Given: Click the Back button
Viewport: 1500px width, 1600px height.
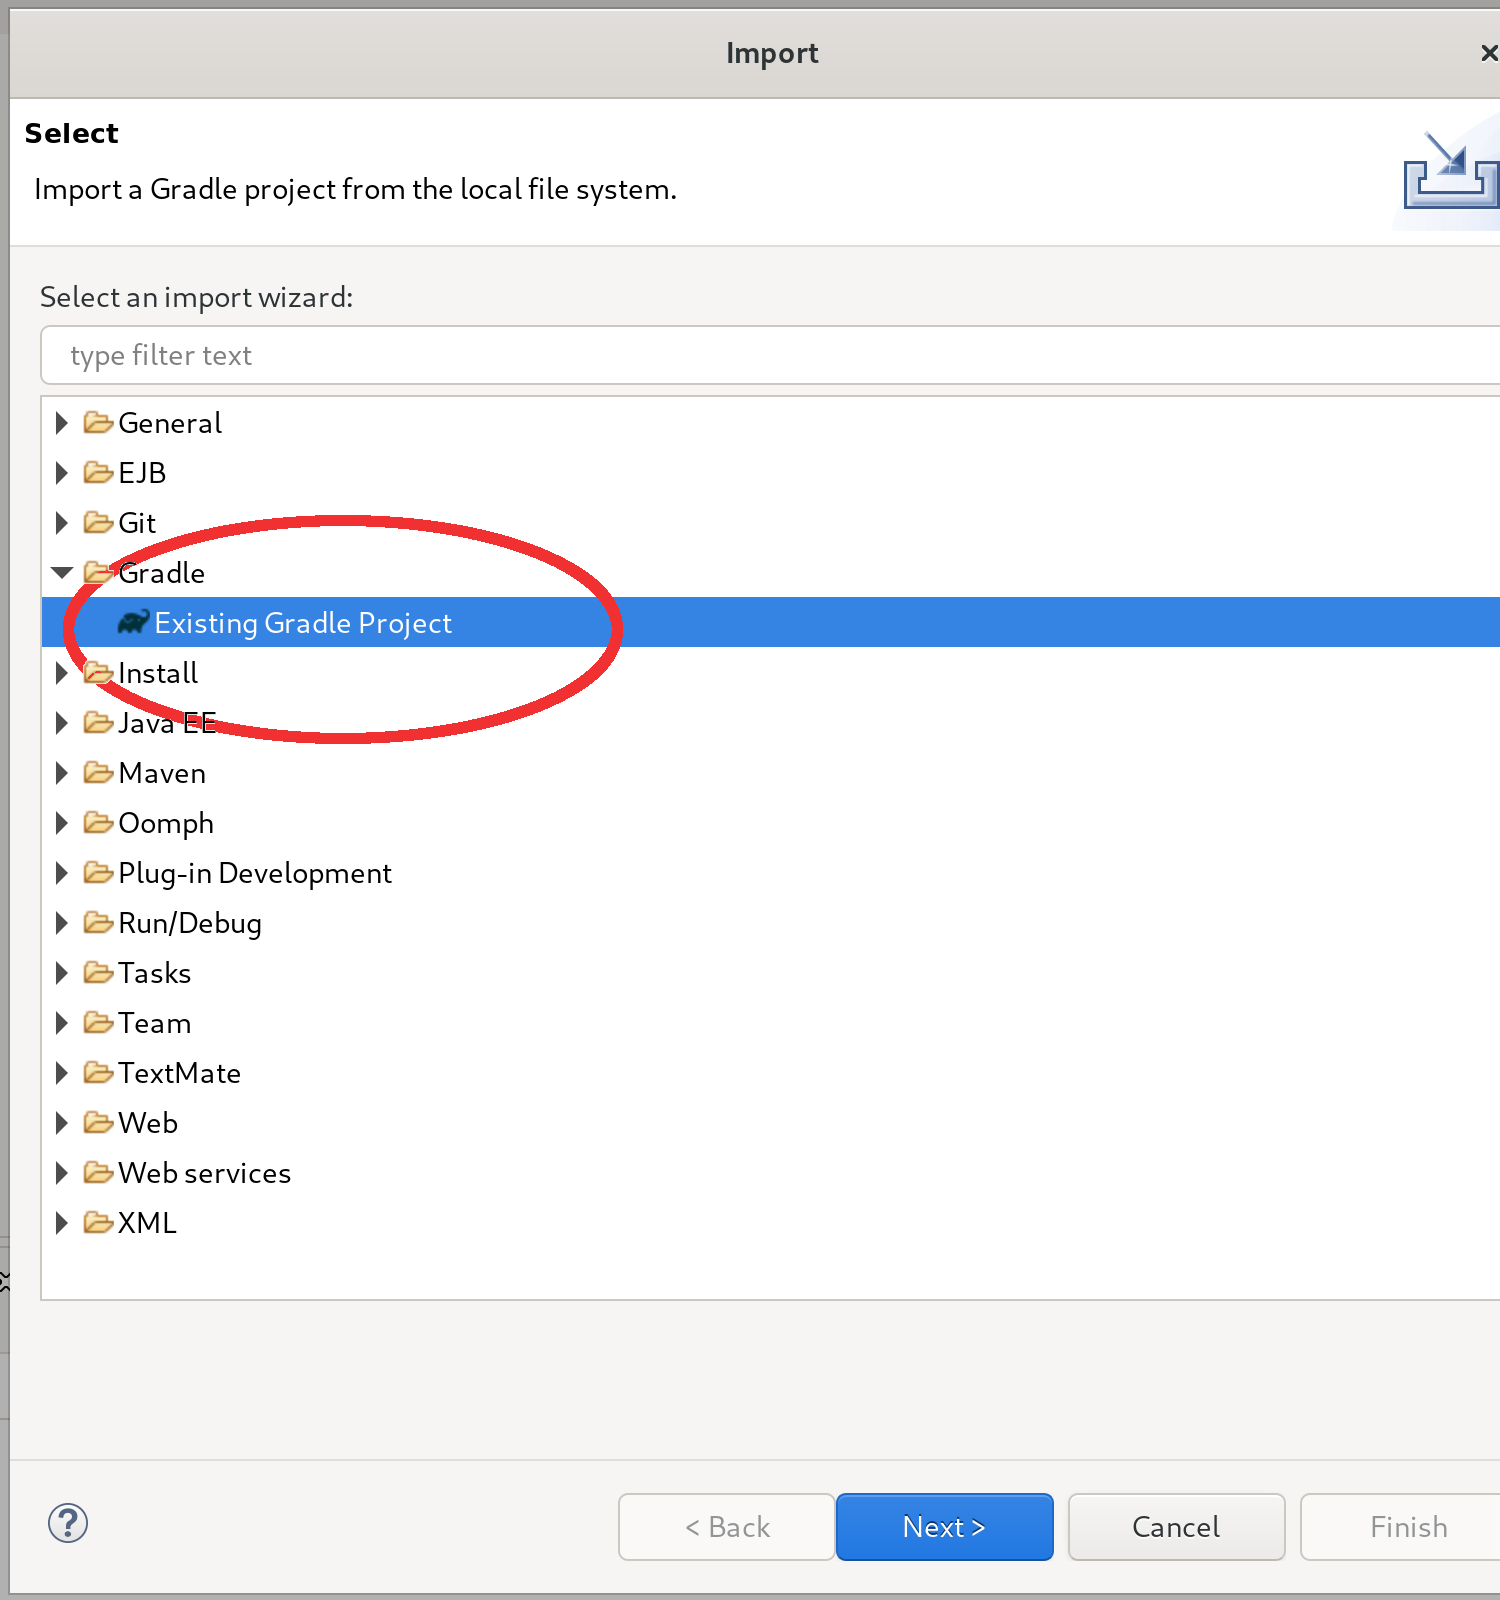Looking at the screenshot, I should (727, 1527).
